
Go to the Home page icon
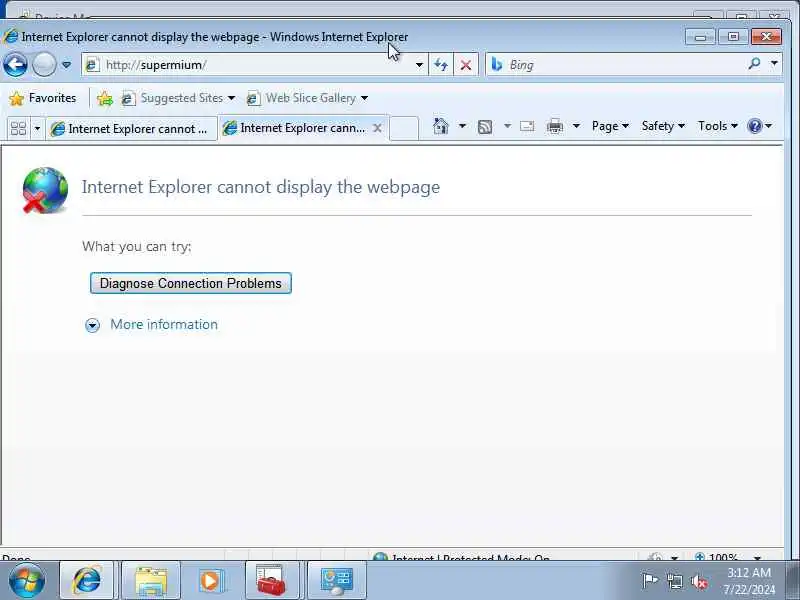441,126
